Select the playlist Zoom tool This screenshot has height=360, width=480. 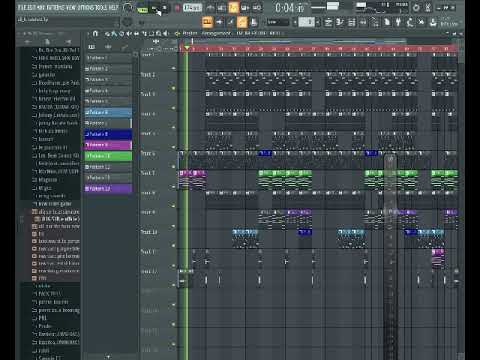159,34
